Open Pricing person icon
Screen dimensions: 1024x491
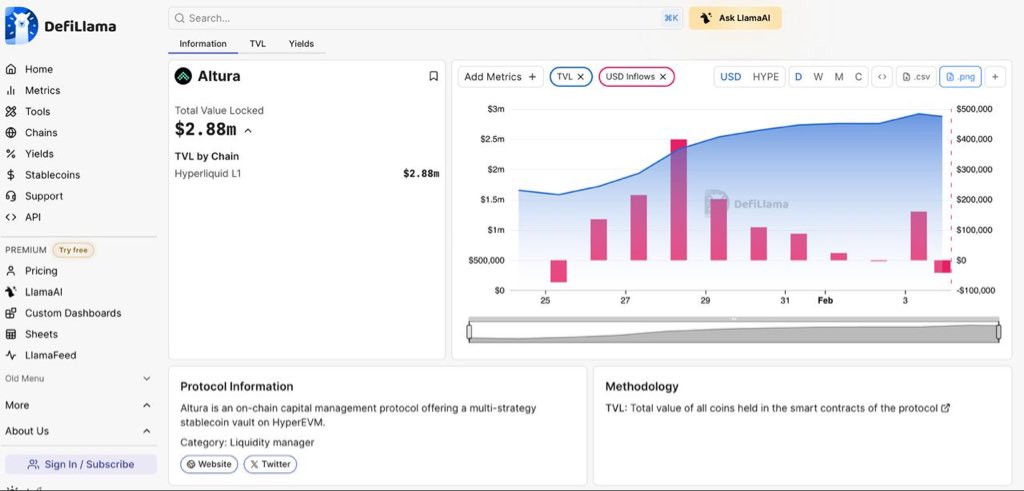10,271
